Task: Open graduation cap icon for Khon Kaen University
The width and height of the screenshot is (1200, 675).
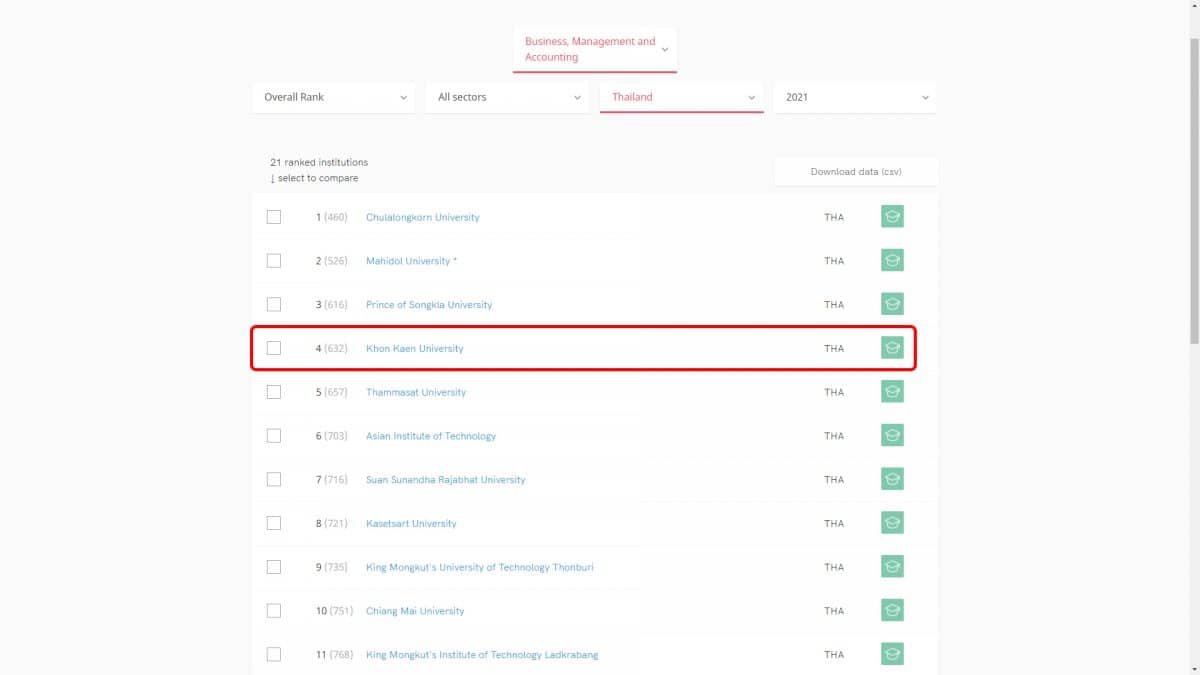Action: coord(892,348)
